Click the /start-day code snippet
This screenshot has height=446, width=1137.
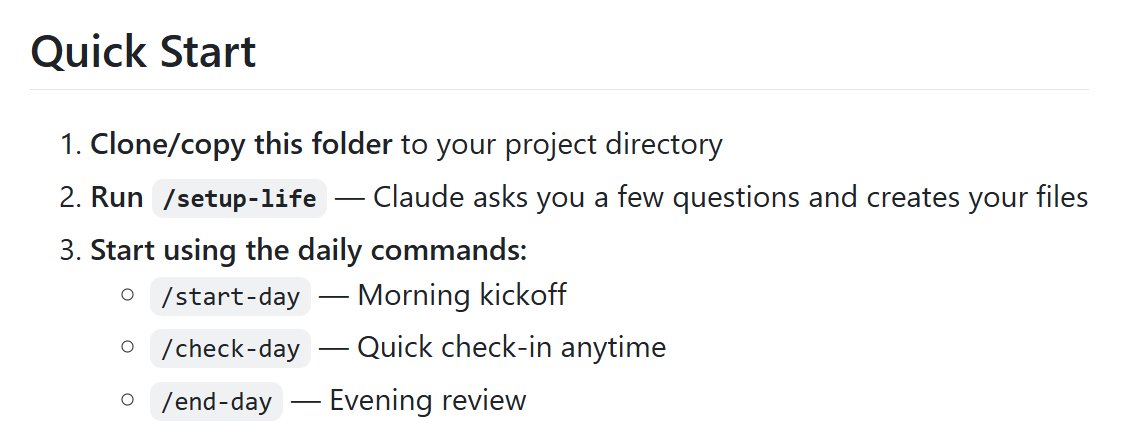coord(230,297)
